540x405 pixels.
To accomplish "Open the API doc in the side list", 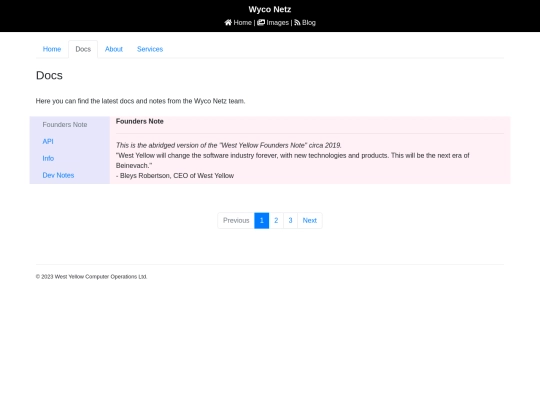I will pos(48,142).
